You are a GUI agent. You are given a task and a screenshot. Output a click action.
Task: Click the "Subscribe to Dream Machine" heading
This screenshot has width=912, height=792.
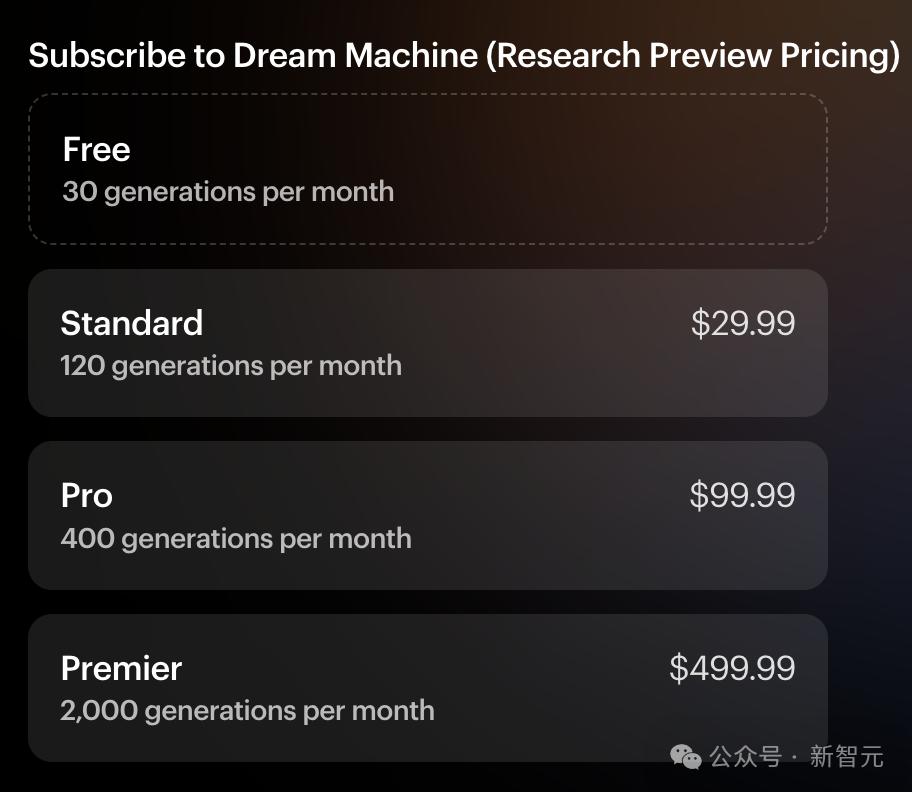[x=253, y=55]
